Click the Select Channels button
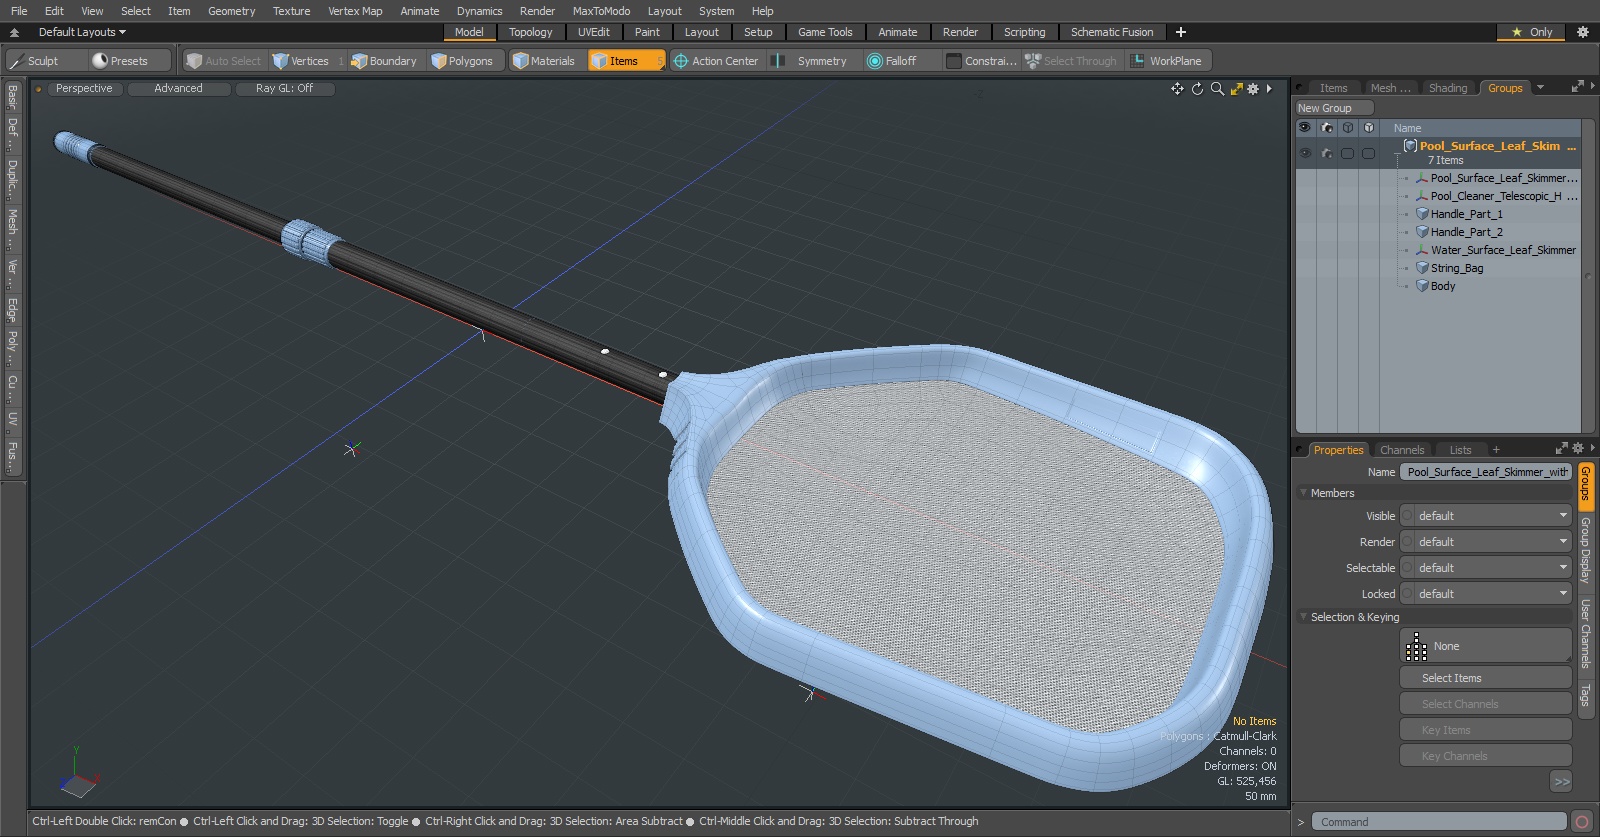The image size is (1600, 837). point(1485,704)
